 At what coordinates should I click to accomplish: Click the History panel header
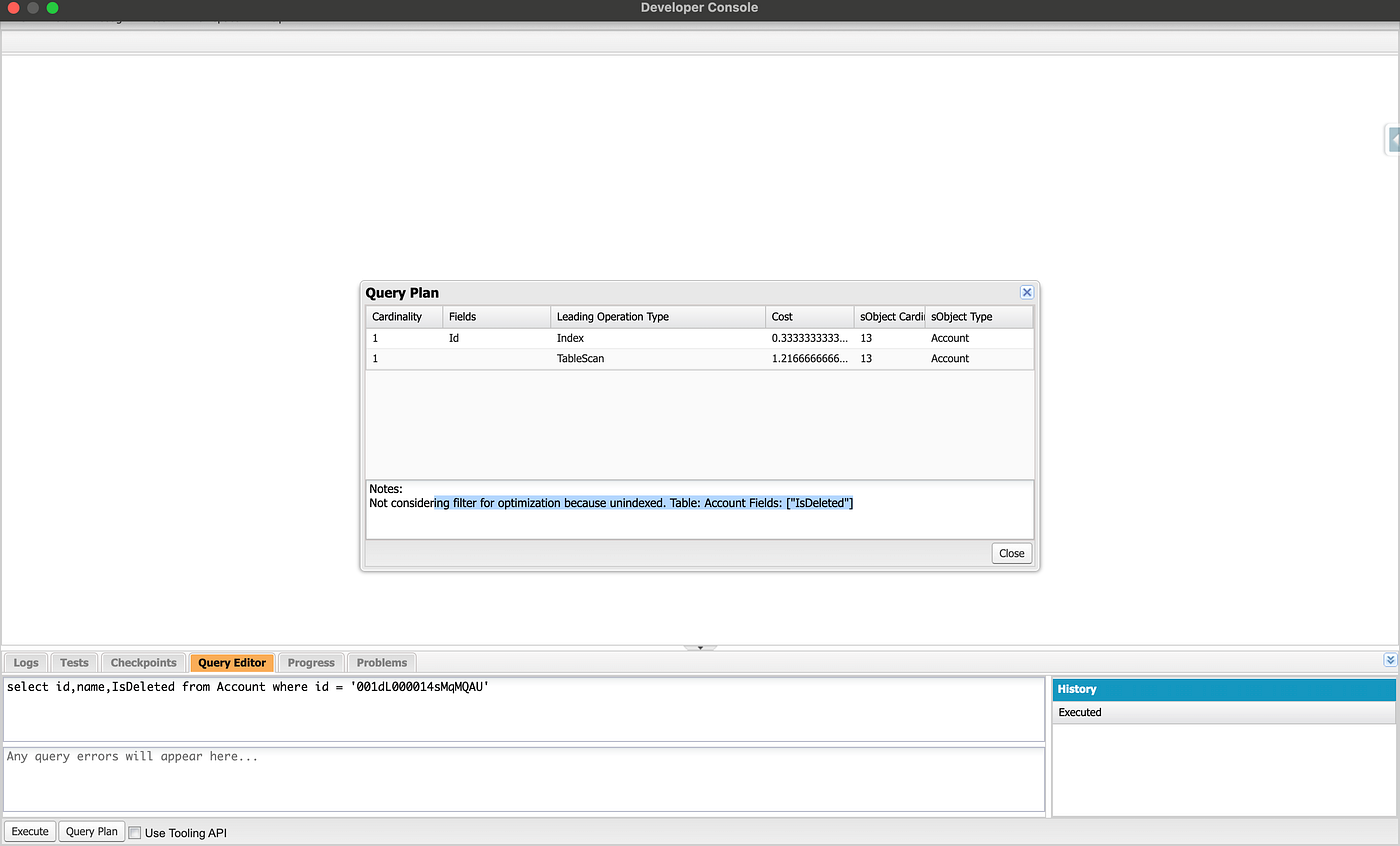[1224, 689]
